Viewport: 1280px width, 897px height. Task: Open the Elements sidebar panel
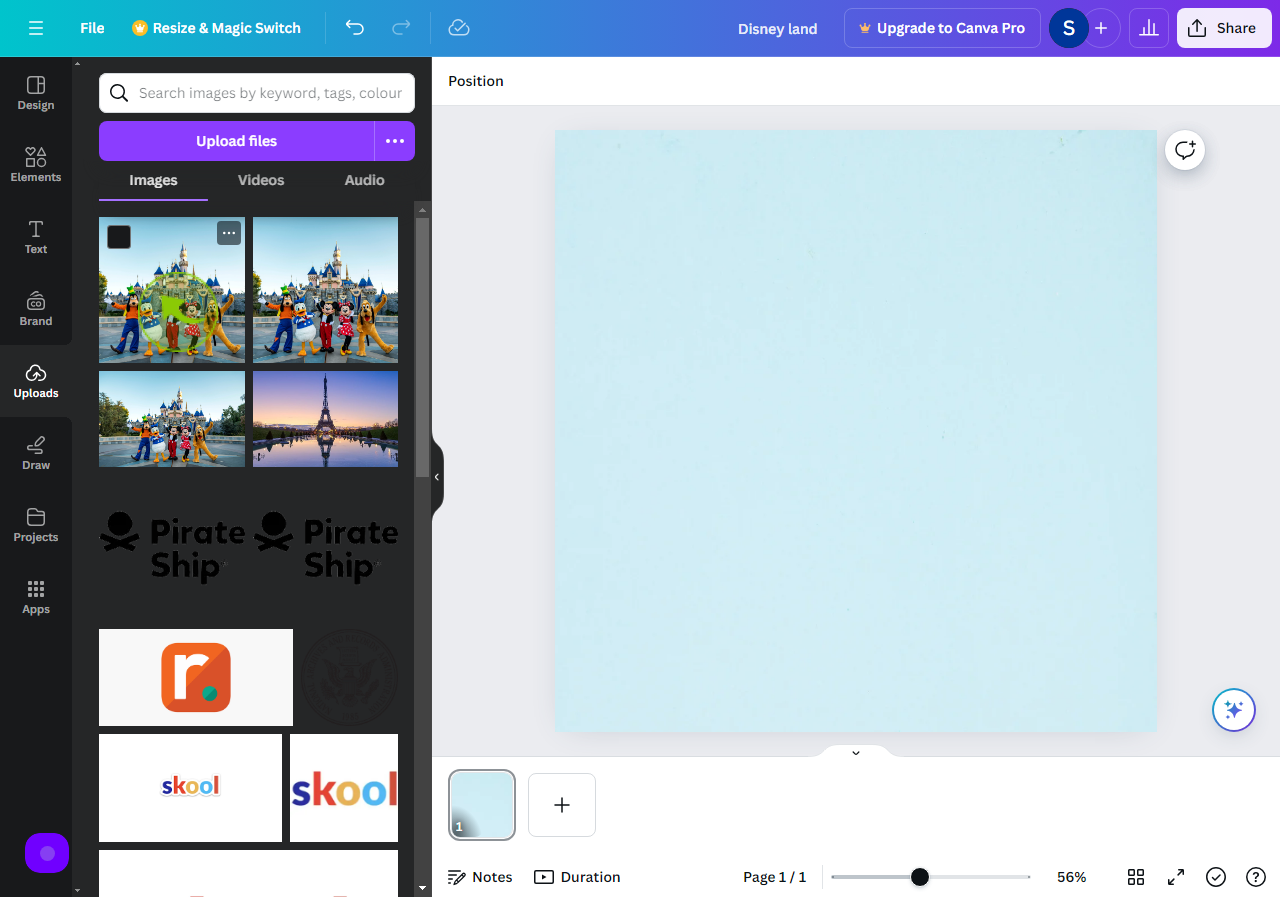36,165
